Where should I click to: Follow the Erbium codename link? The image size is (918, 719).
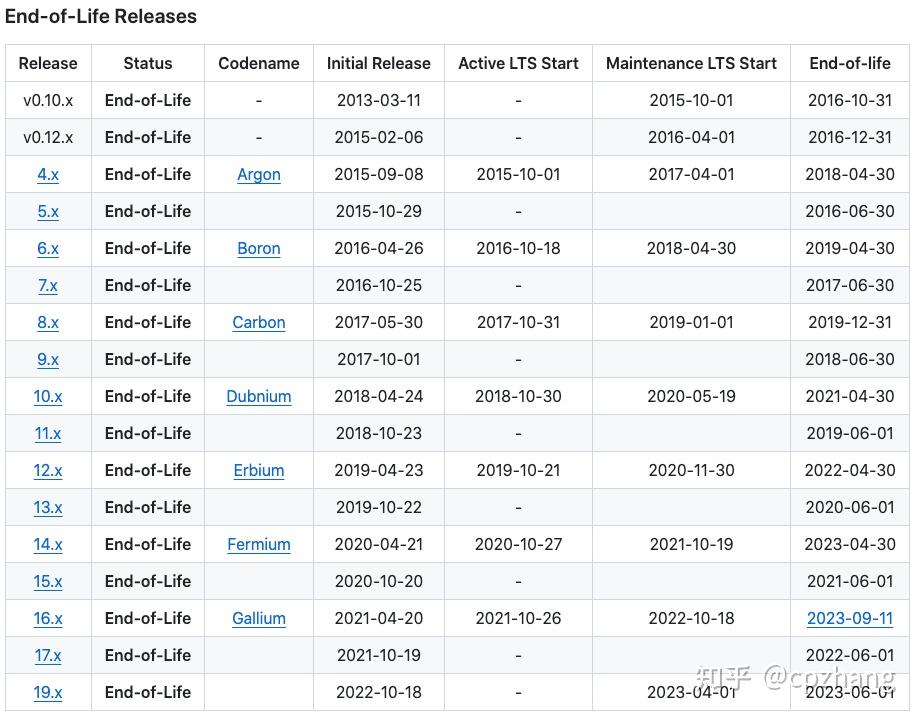pyautogui.click(x=259, y=470)
